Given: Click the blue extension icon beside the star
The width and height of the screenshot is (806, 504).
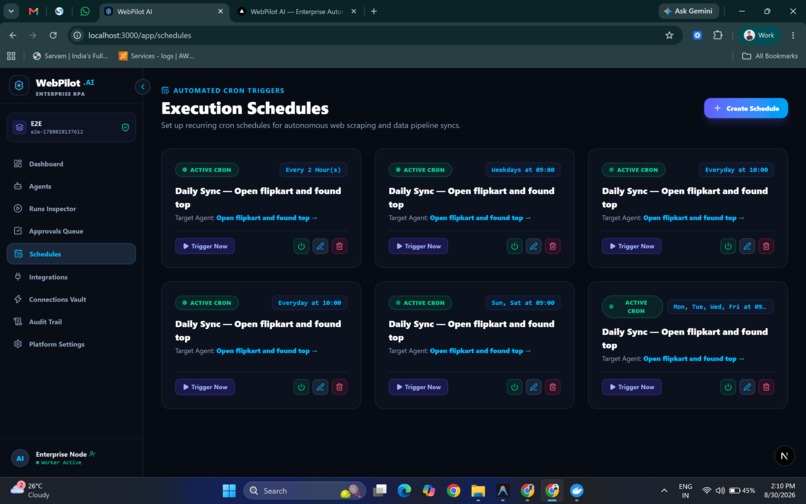Looking at the screenshot, I should pyautogui.click(x=697, y=35).
